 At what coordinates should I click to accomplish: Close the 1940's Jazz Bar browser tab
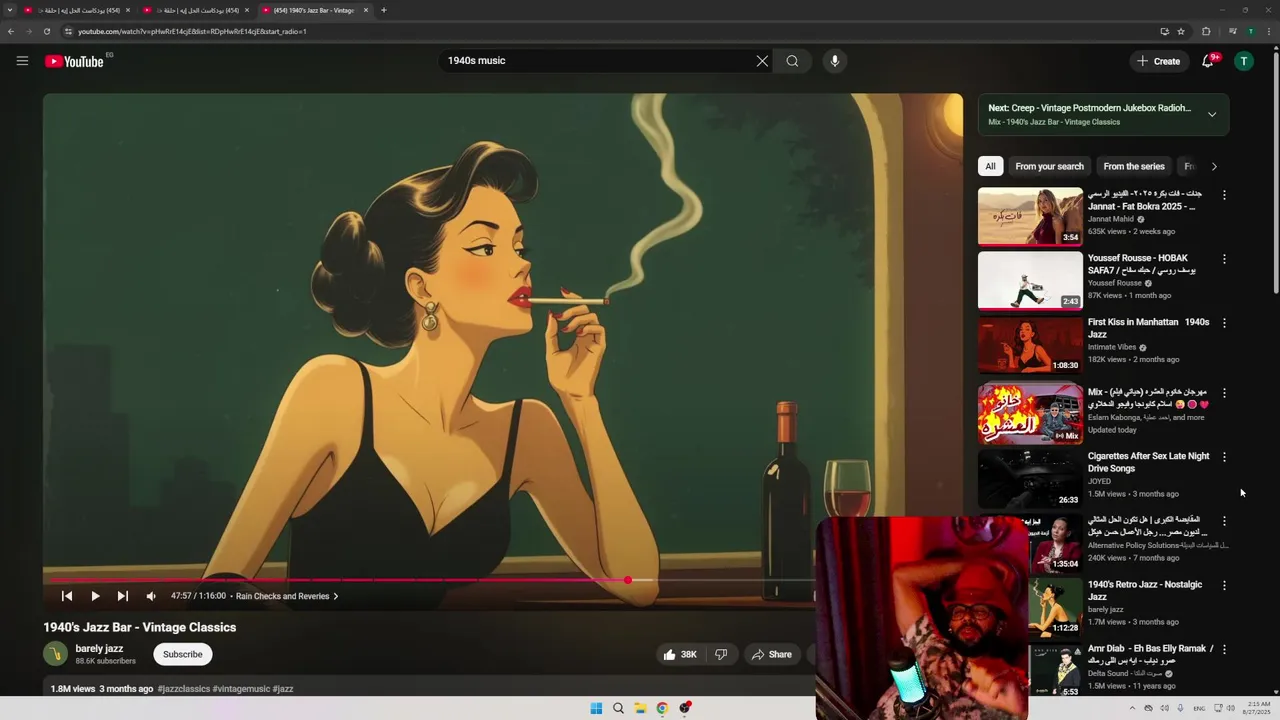click(366, 10)
